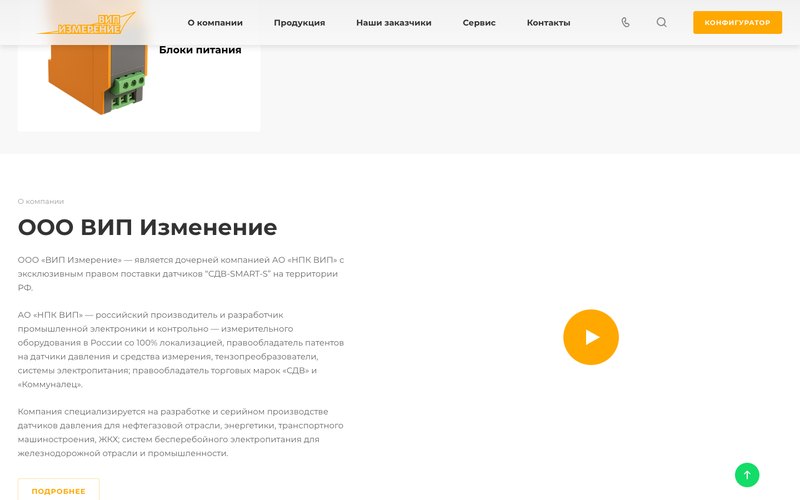
Task: Play the company video
Action: click(591, 337)
